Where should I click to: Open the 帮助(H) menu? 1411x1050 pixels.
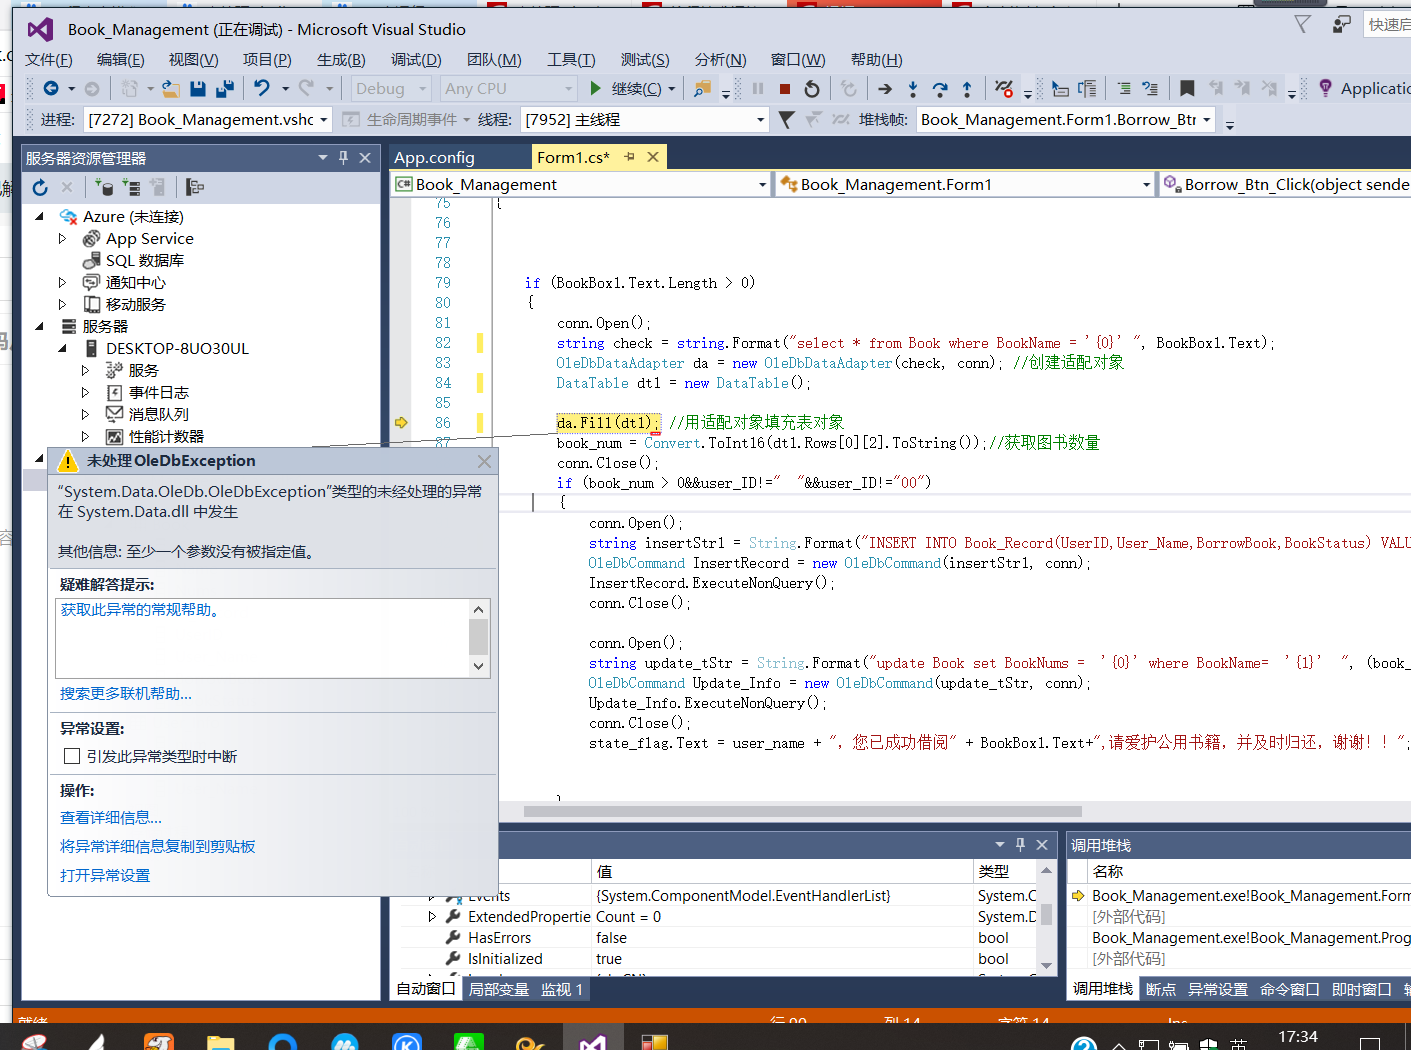click(x=876, y=60)
